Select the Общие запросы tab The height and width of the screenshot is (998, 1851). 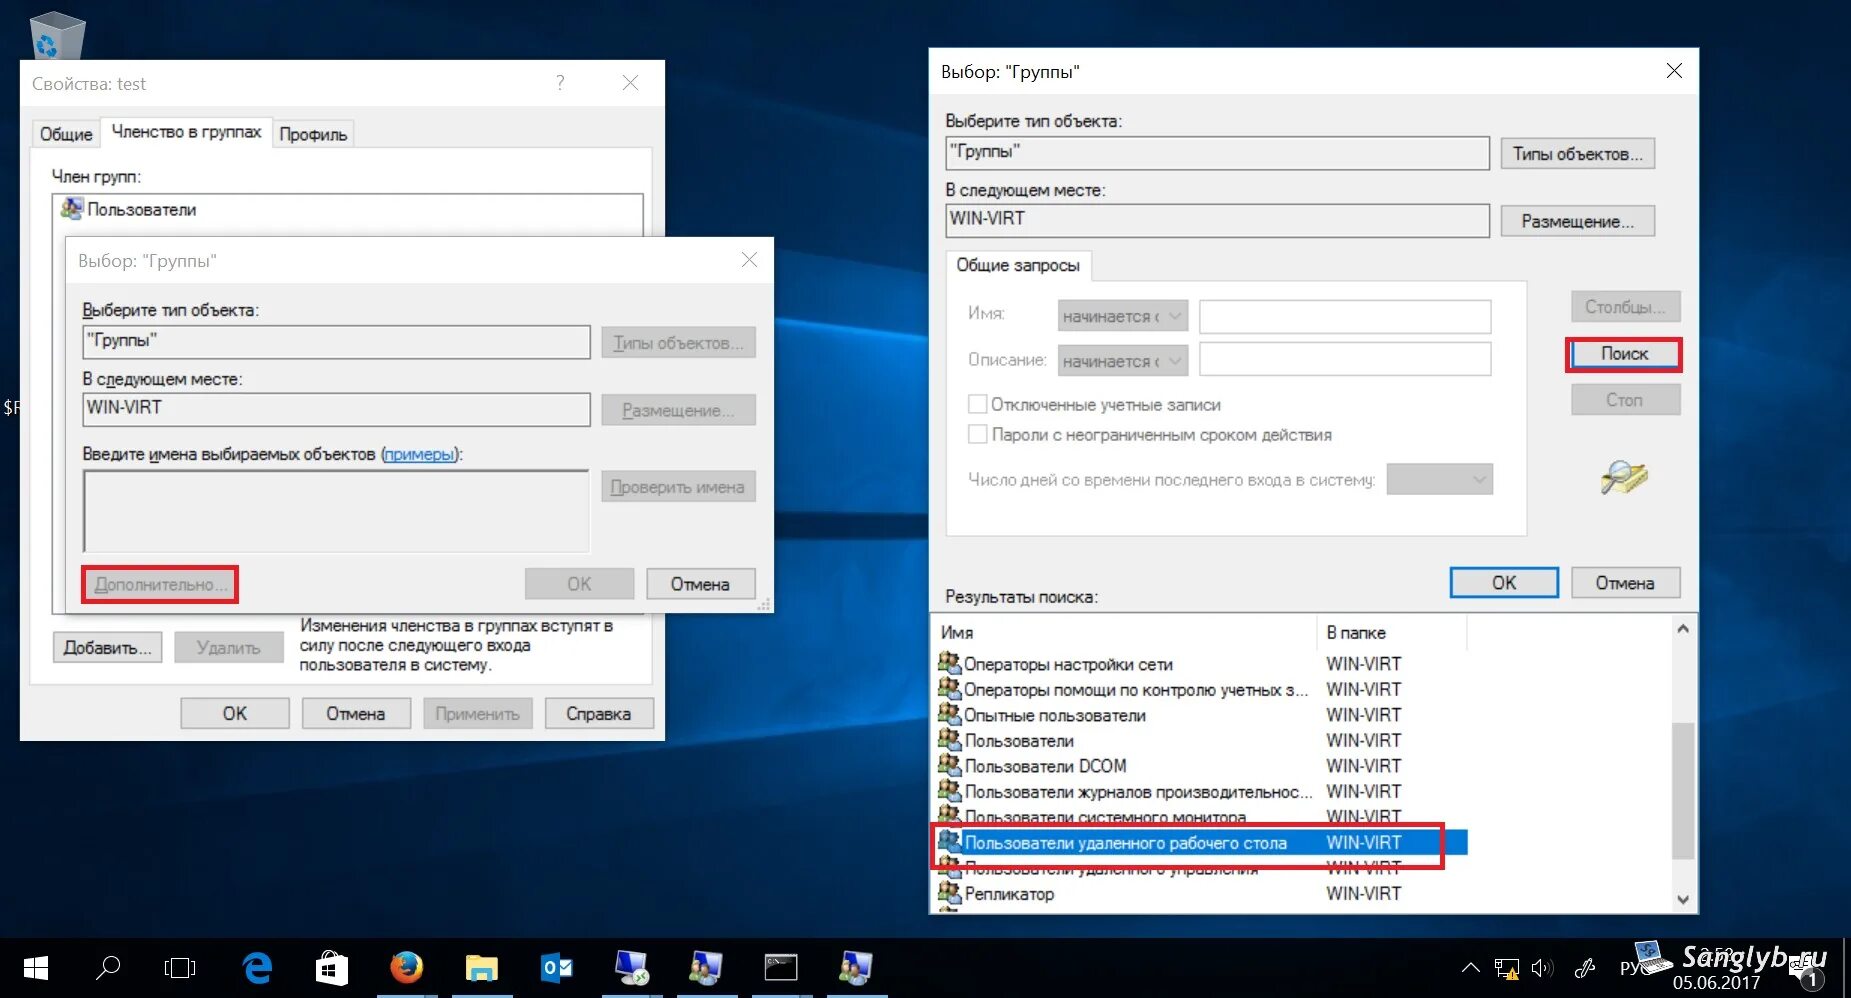point(1018,265)
